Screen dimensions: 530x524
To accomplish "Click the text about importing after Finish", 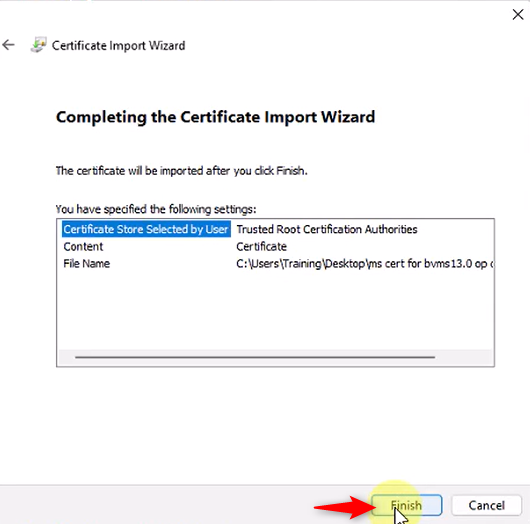I will coord(182,171).
